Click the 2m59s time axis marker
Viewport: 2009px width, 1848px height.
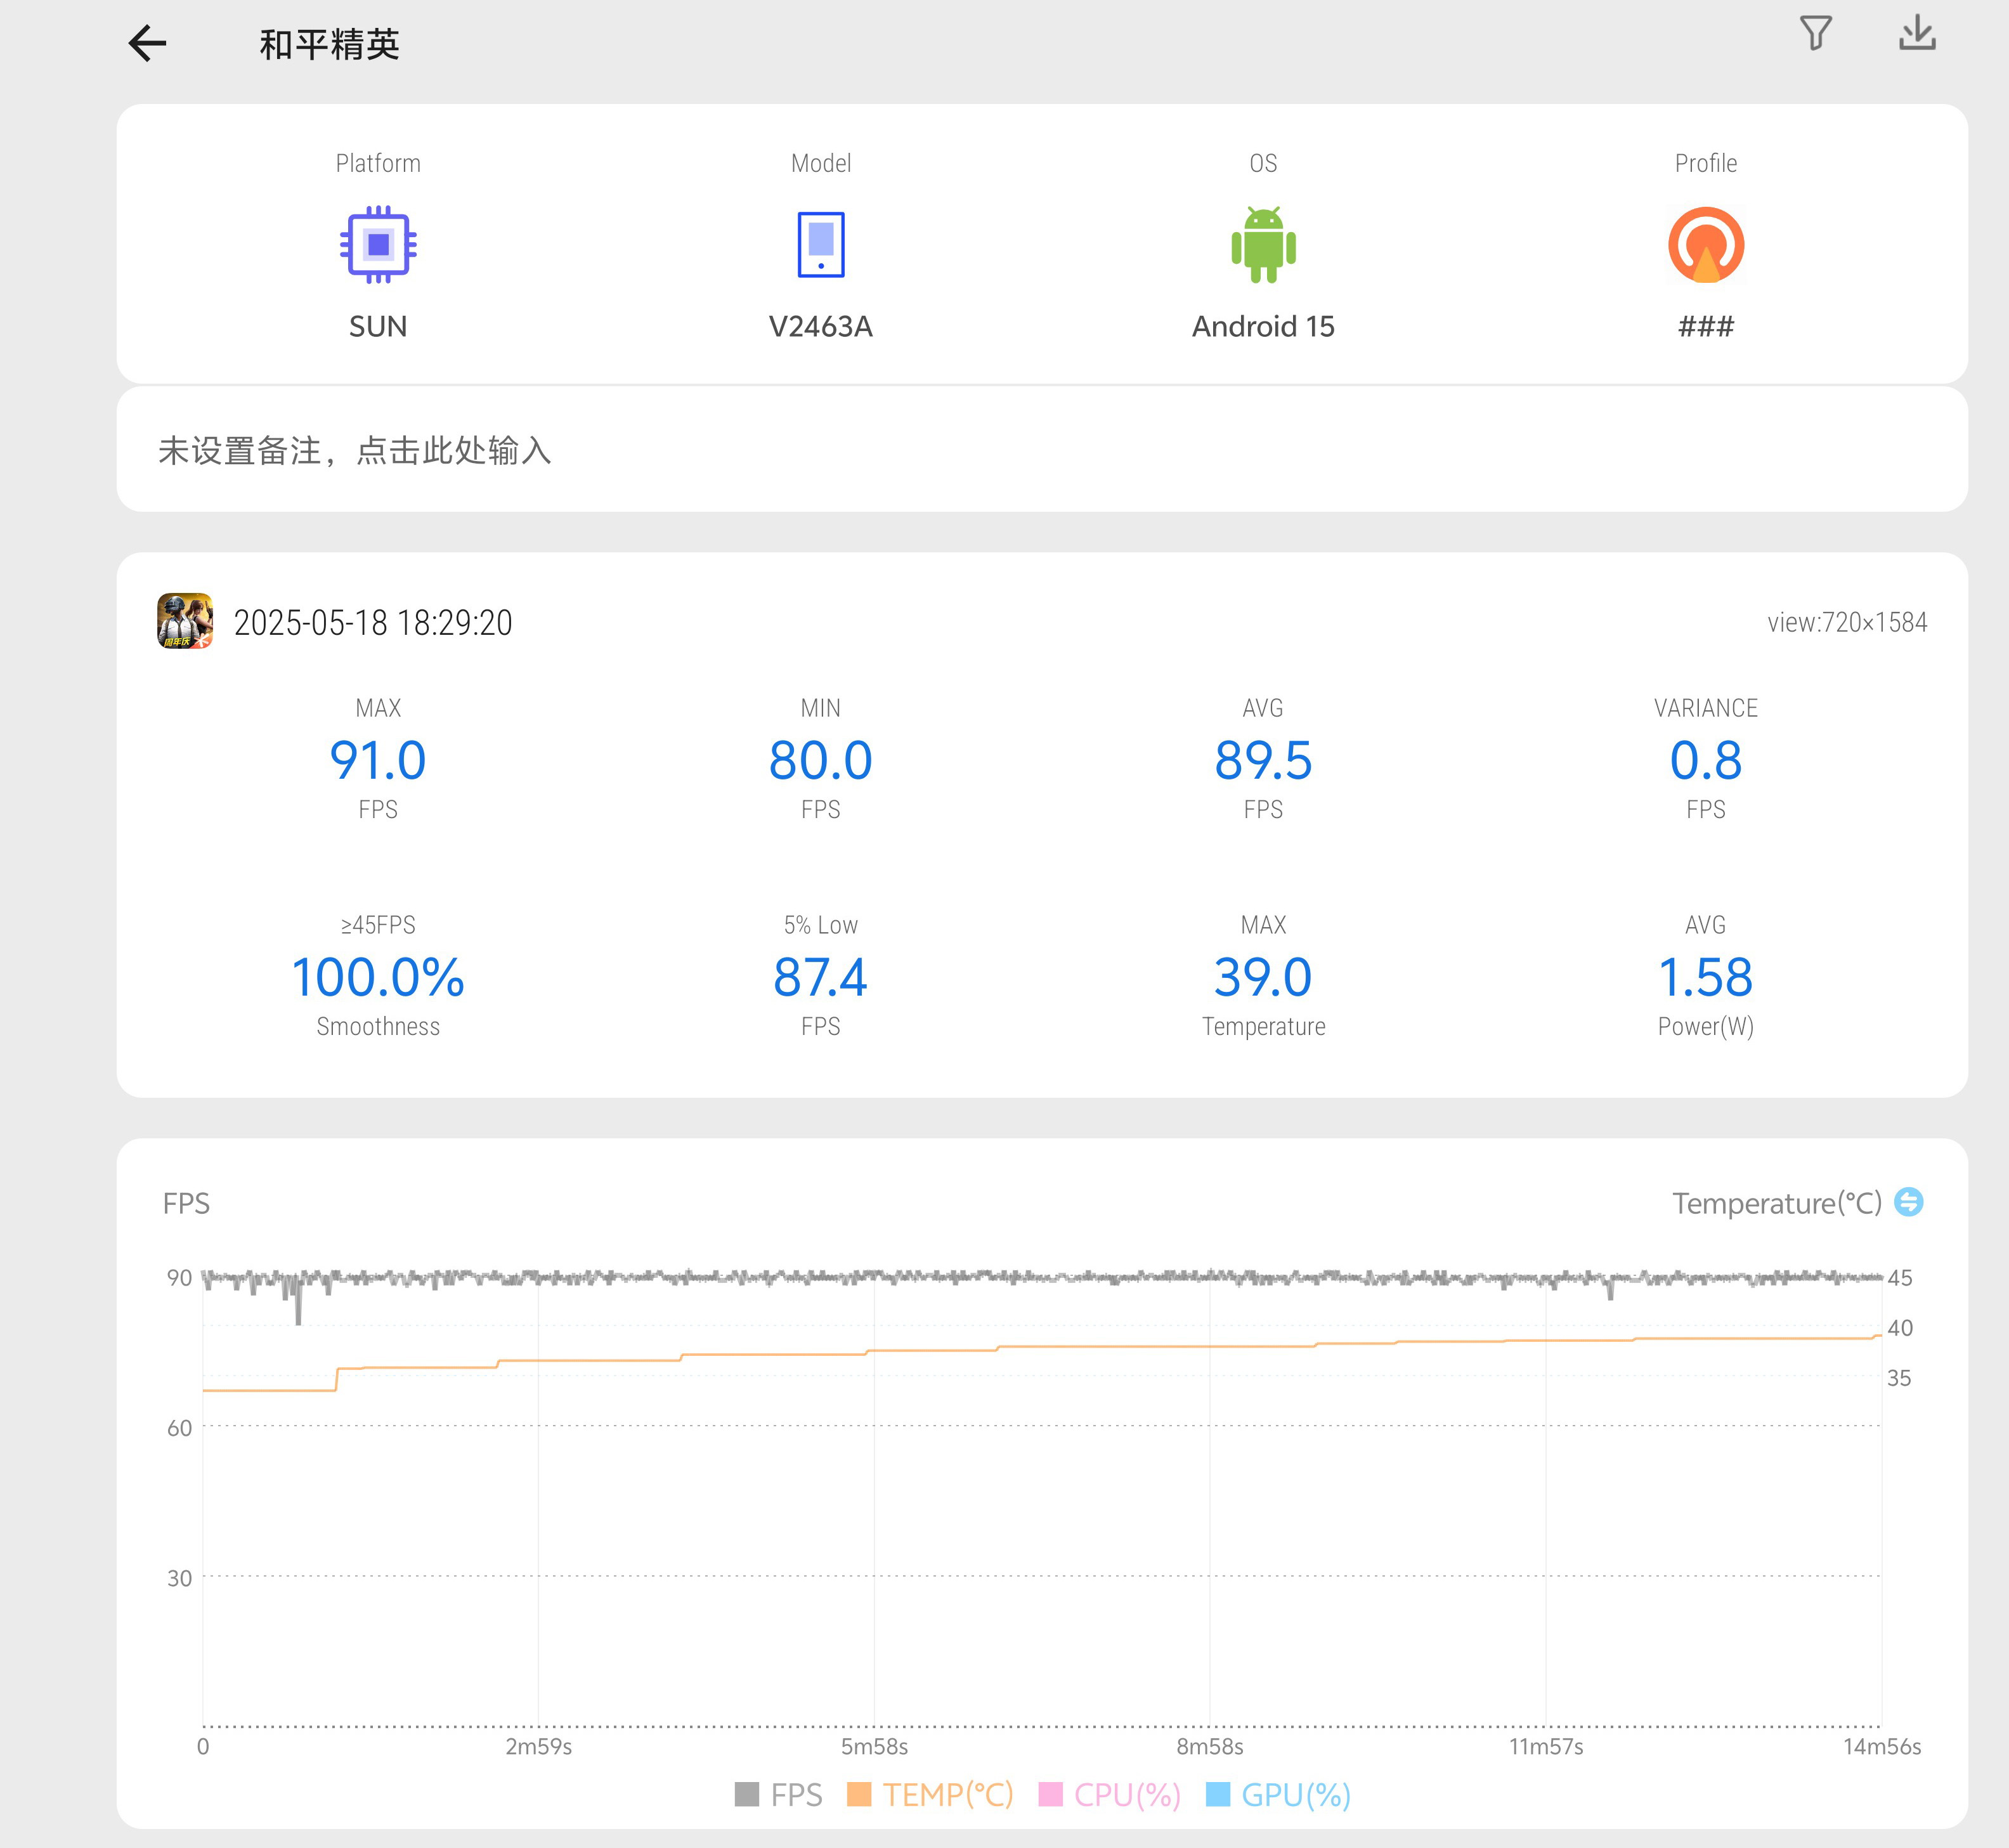point(538,1746)
